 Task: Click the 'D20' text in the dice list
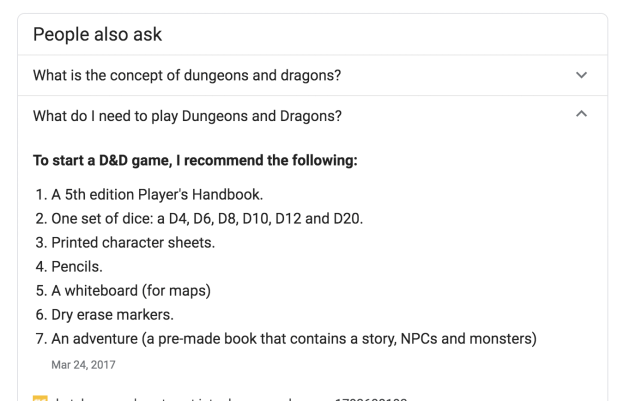click(348, 218)
